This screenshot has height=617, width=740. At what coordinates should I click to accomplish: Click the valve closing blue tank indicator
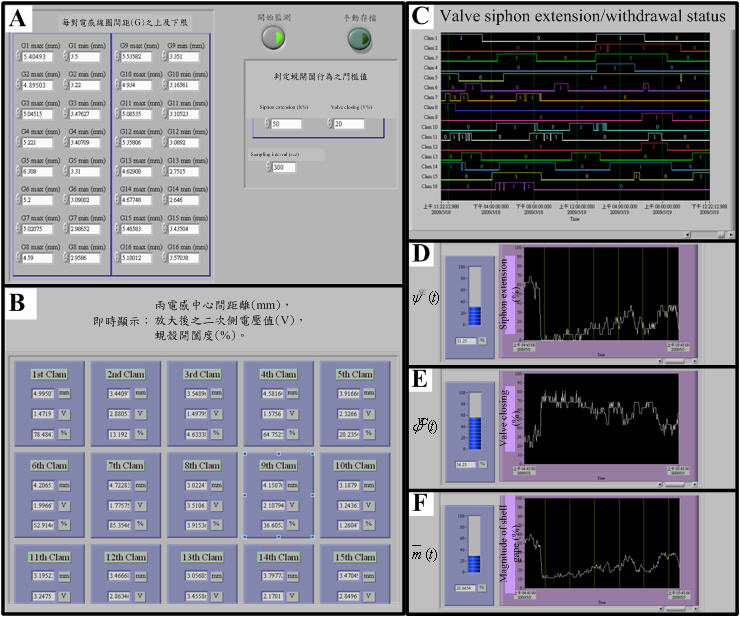[475, 421]
